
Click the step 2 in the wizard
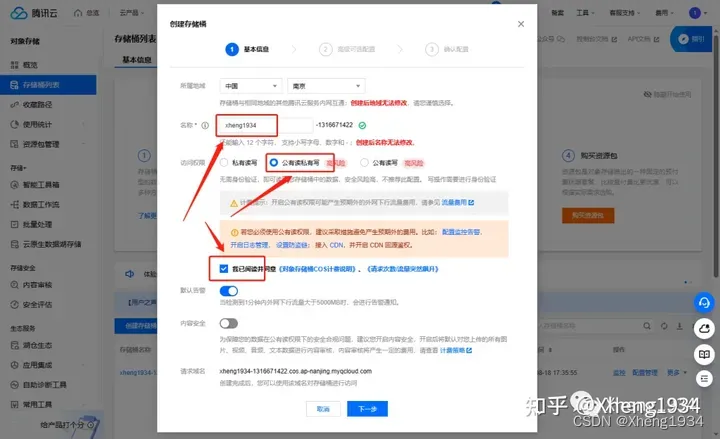tap(347, 49)
